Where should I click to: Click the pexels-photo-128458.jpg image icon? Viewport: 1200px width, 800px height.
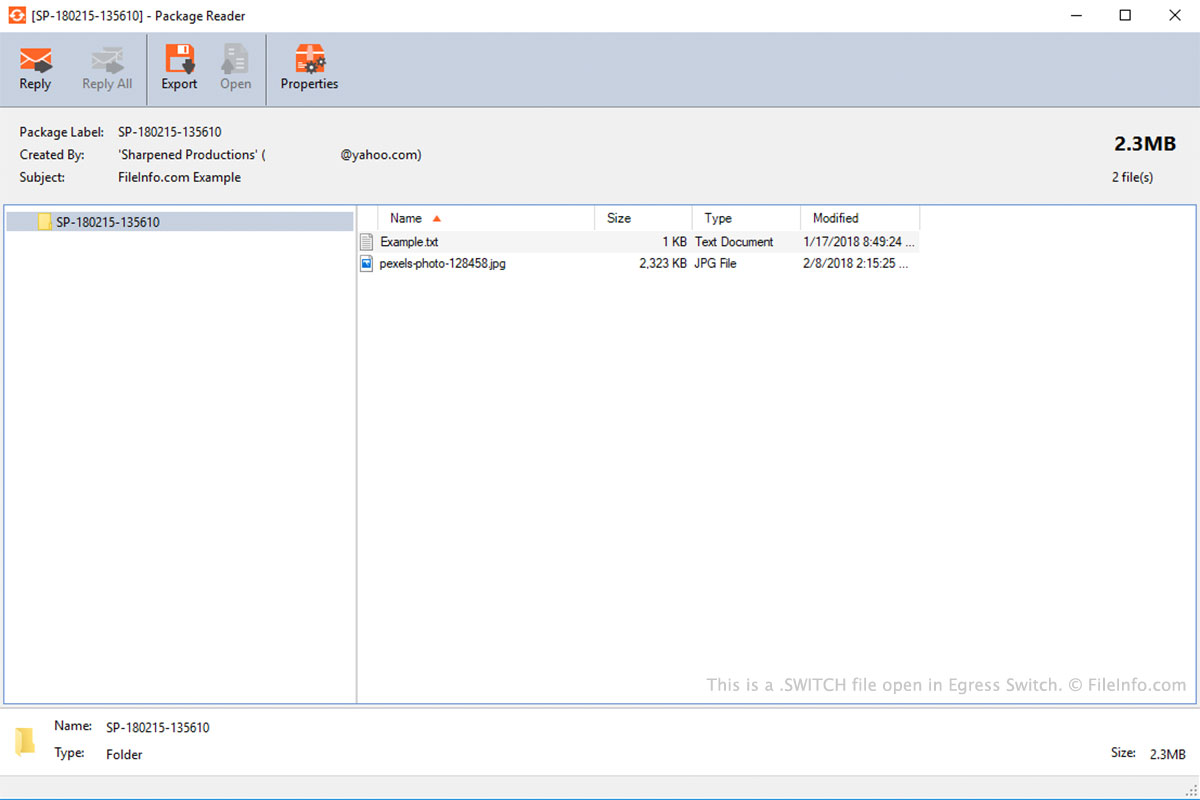click(367, 264)
